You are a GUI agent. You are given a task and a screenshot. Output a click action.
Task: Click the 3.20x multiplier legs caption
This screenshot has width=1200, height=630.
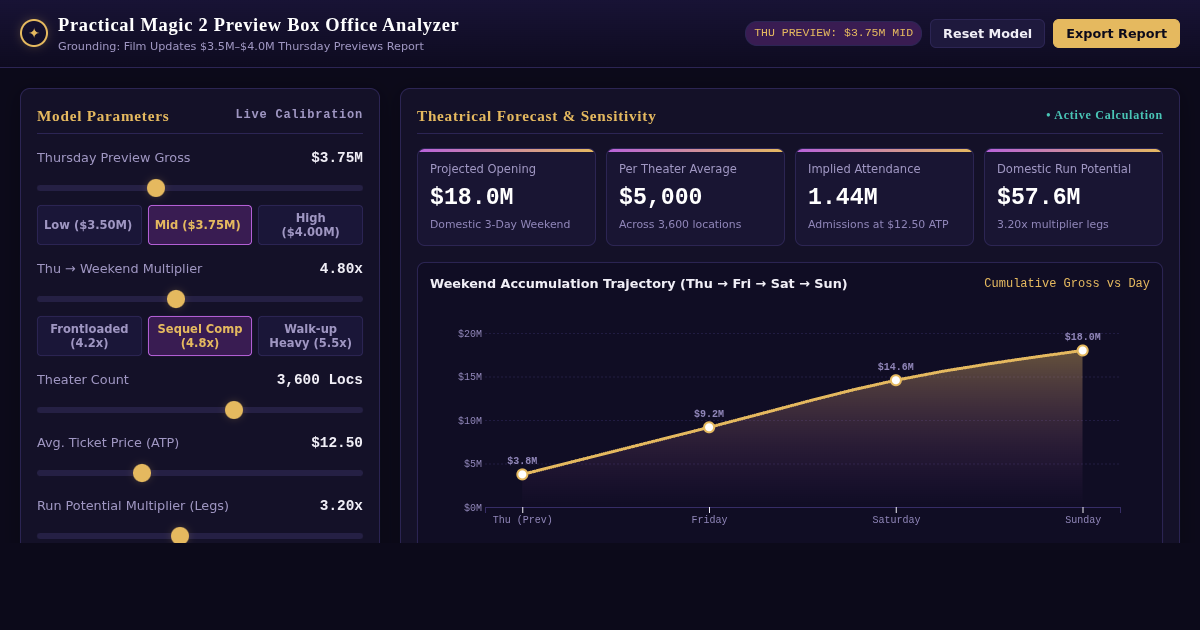tap(1053, 224)
